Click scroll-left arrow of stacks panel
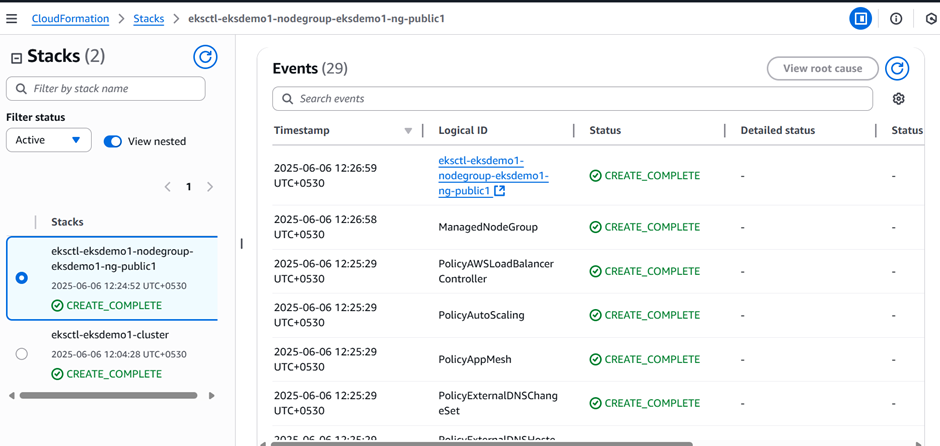The image size is (940, 446). point(11,396)
